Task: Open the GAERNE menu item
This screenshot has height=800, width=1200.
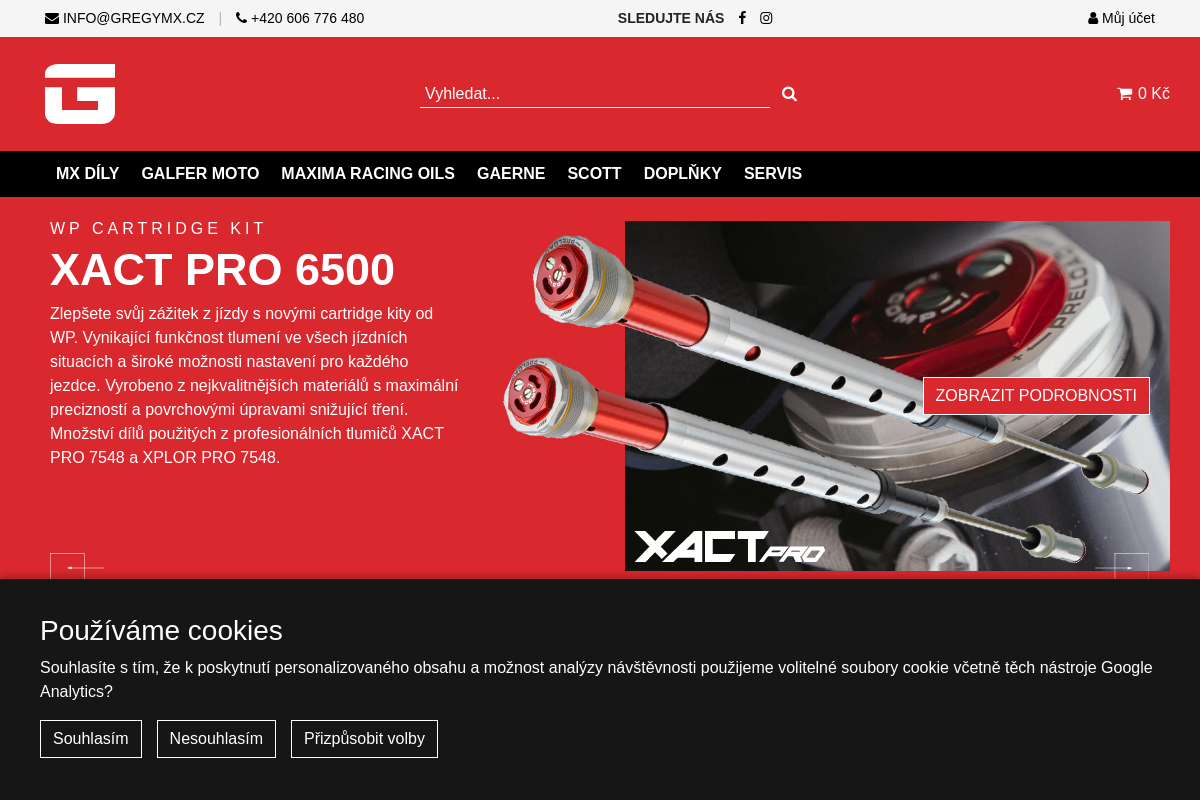Action: (x=511, y=174)
